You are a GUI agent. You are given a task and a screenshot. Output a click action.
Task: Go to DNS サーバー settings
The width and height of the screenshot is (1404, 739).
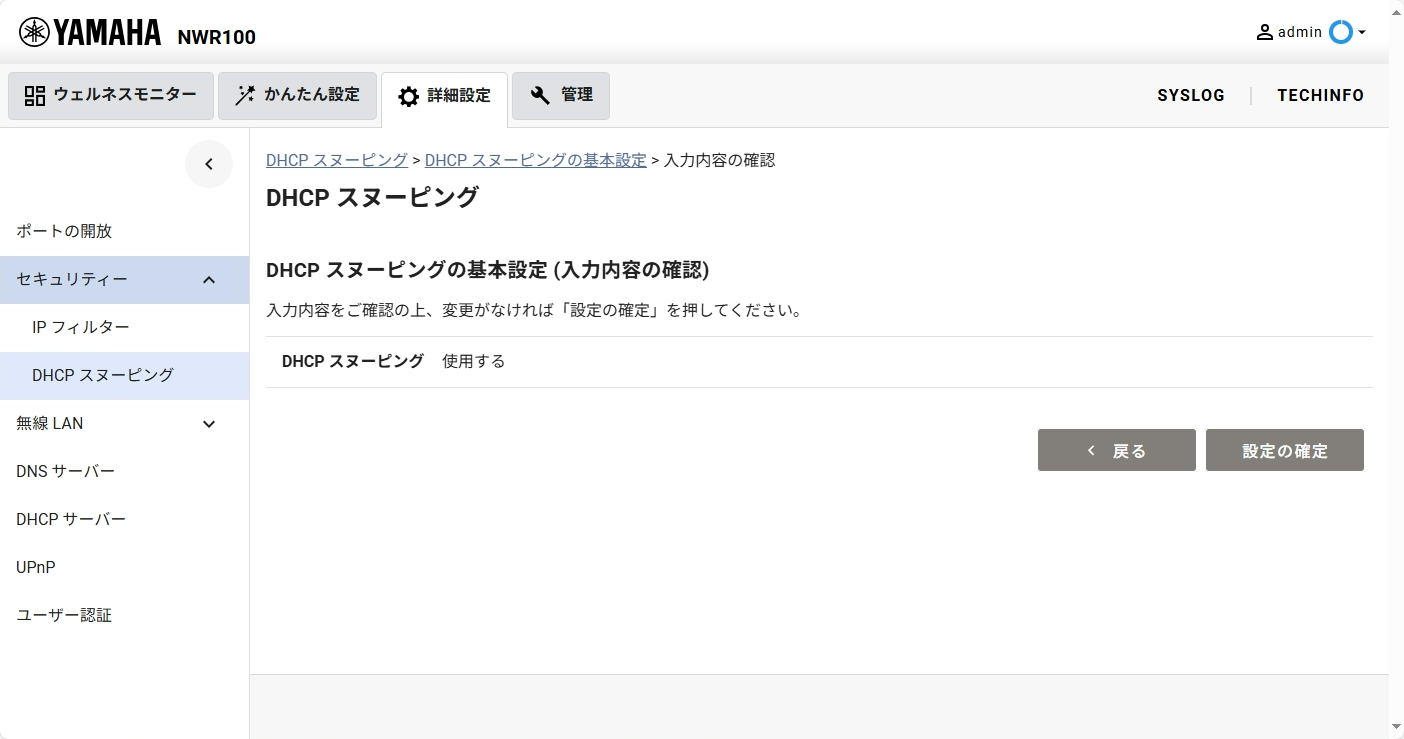point(66,471)
